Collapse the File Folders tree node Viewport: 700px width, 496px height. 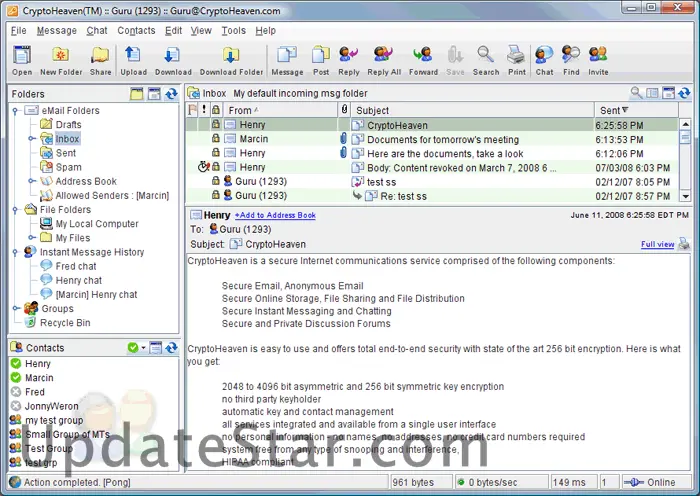pyautogui.click(x=15, y=209)
